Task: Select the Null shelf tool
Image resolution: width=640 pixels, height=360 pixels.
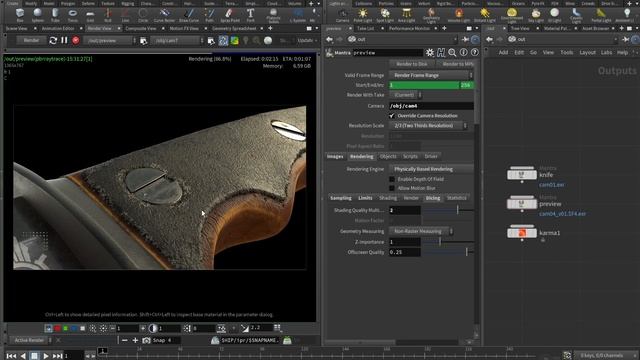Action: [x=108, y=15]
